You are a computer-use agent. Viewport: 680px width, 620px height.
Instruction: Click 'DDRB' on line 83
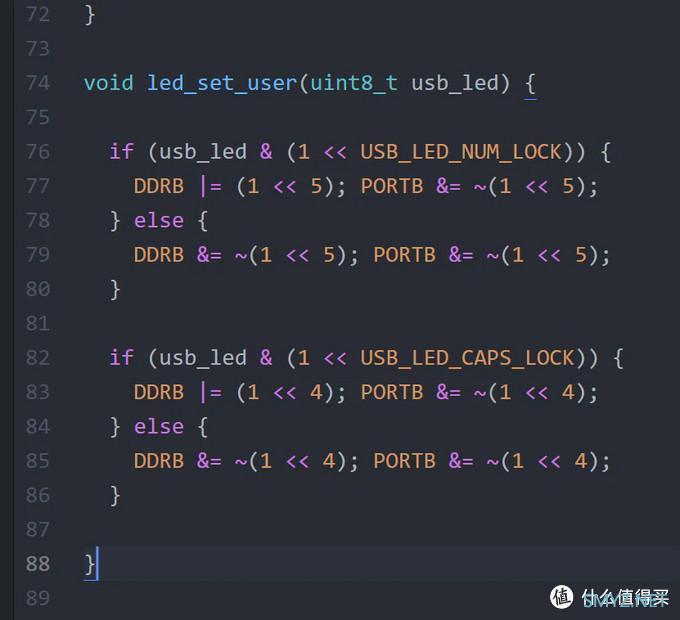click(x=159, y=392)
